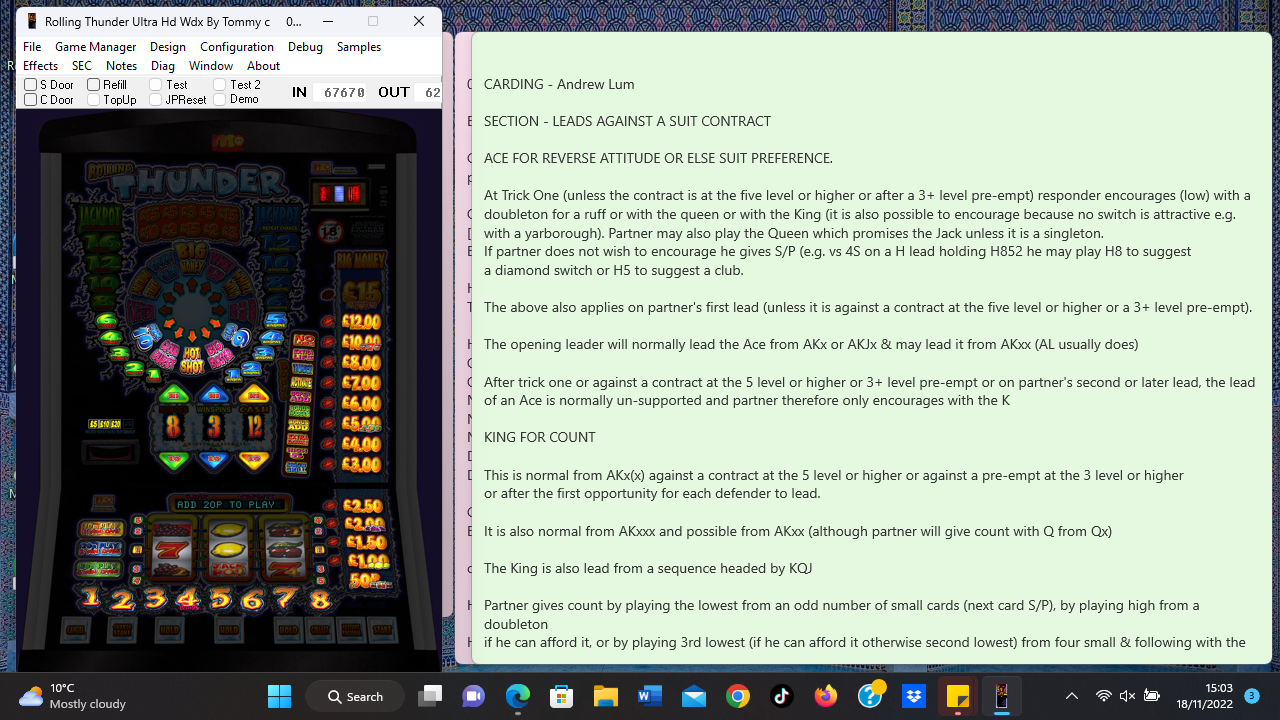Click the SECTION - LEADS AGAINST A SUIT CONTRACT line
1280x720 pixels.
pos(627,121)
